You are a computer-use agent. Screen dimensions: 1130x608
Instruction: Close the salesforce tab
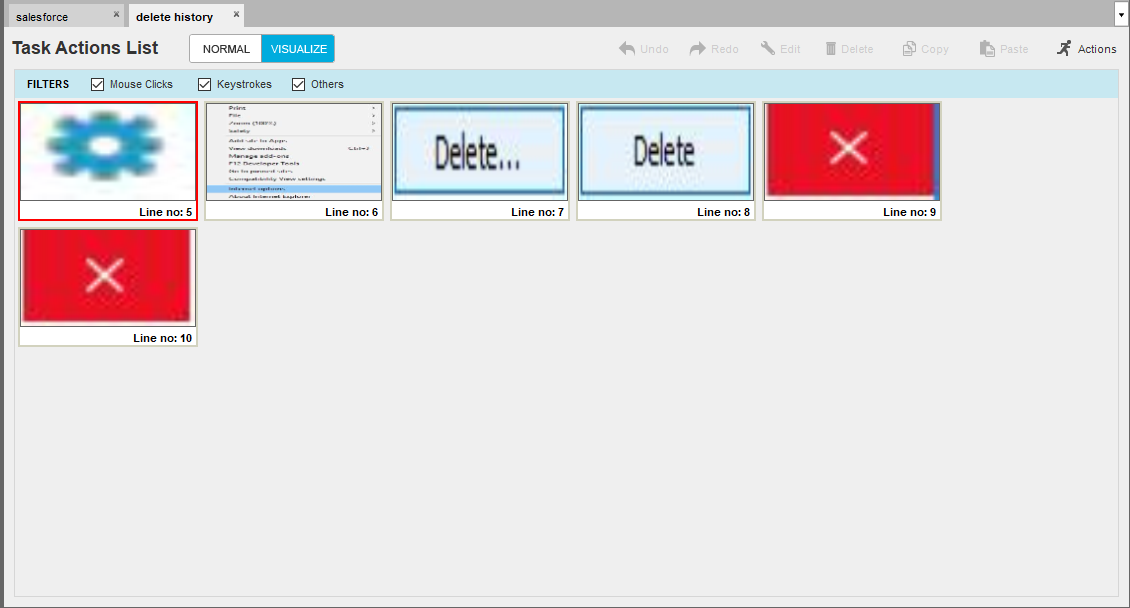click(x=116, y=14)
